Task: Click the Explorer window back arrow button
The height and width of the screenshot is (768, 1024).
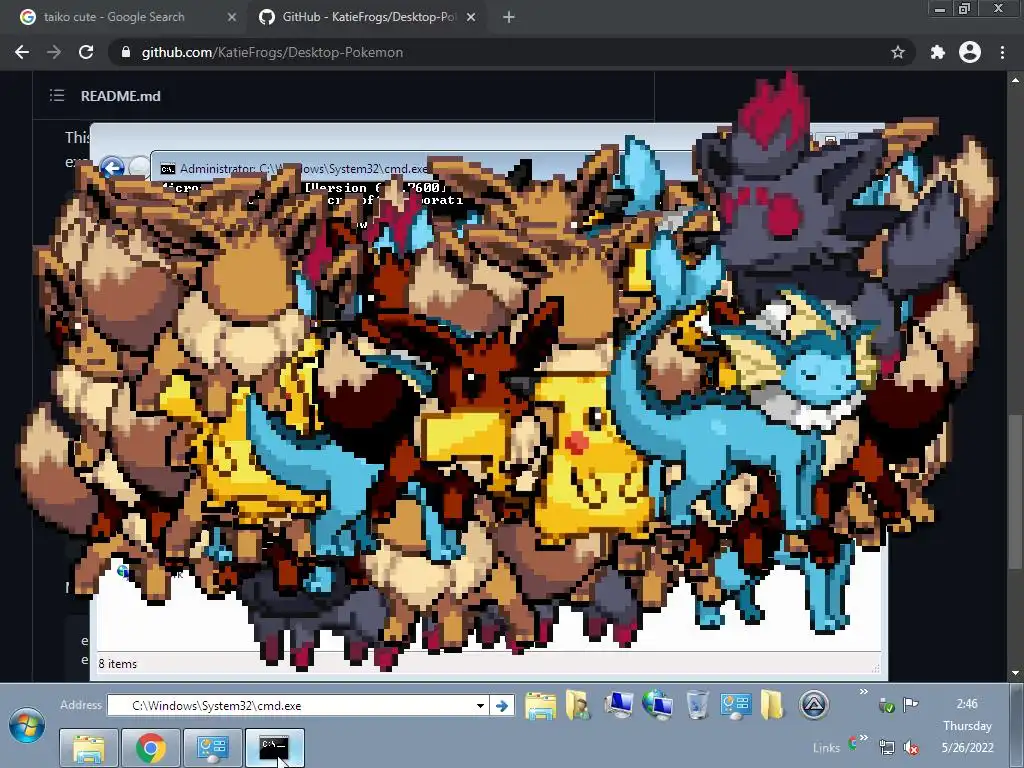Action: pyautogui.click(x=112, y=168)
